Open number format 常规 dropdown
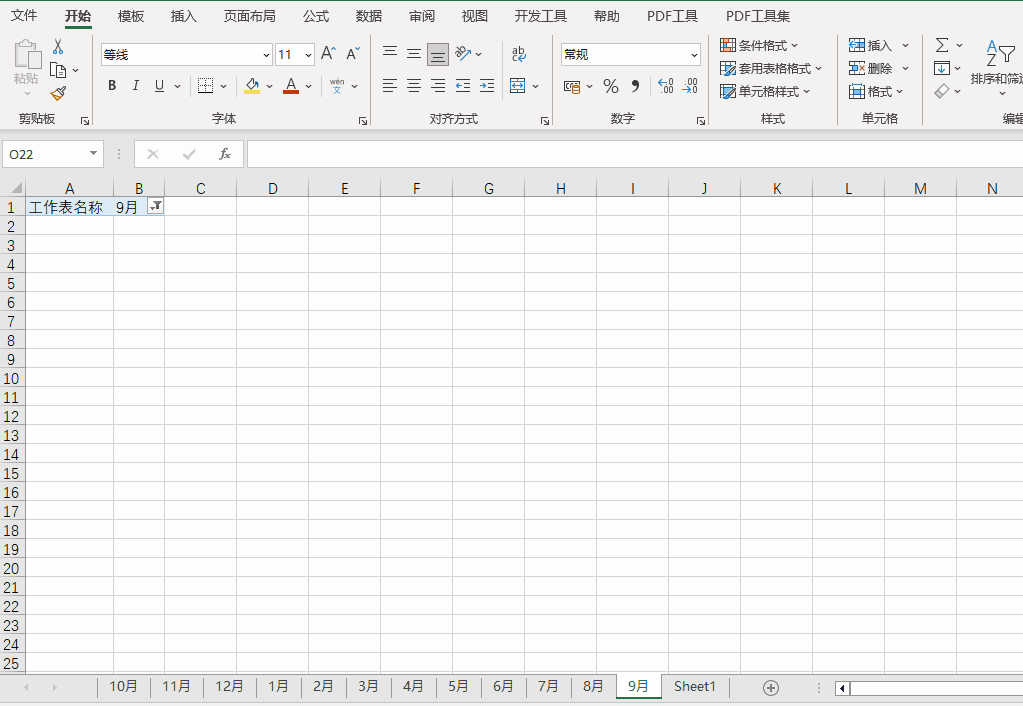This screenshot has width=1023, height=706. click(x=694, y=55)
